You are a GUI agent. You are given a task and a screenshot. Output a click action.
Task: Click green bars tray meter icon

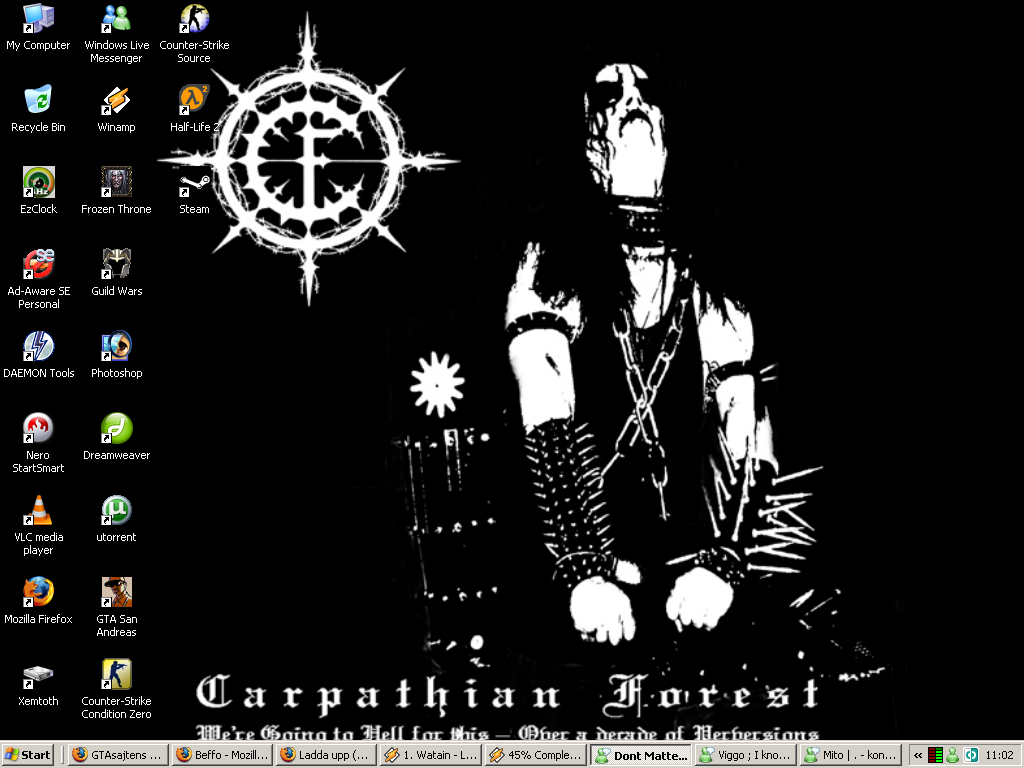(935, 756)
